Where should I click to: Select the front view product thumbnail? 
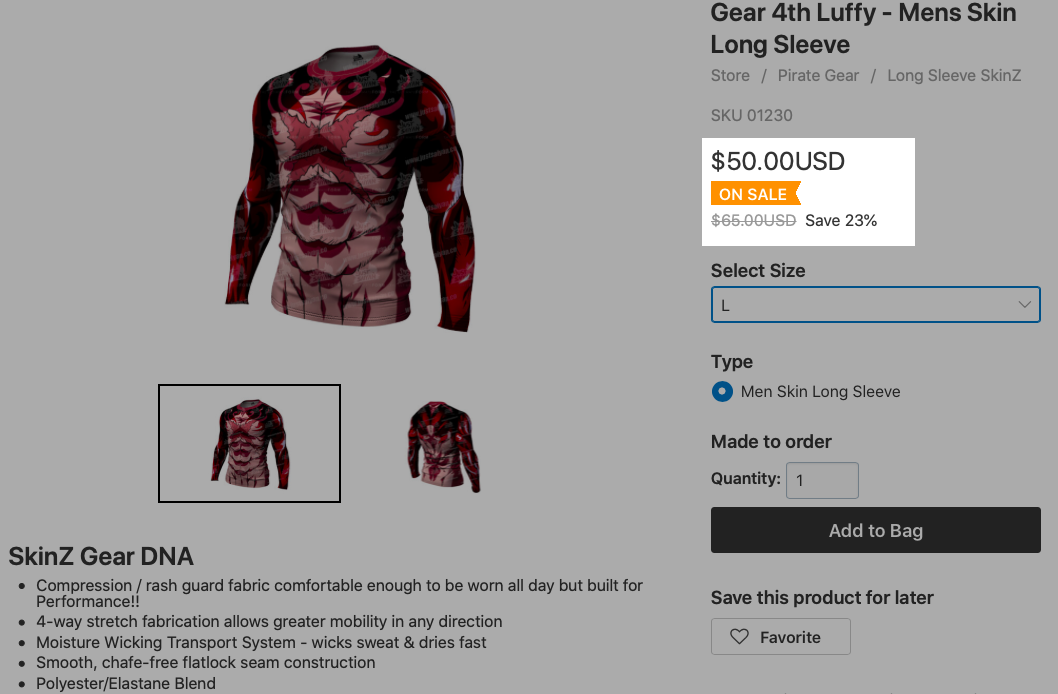[248, 443]
